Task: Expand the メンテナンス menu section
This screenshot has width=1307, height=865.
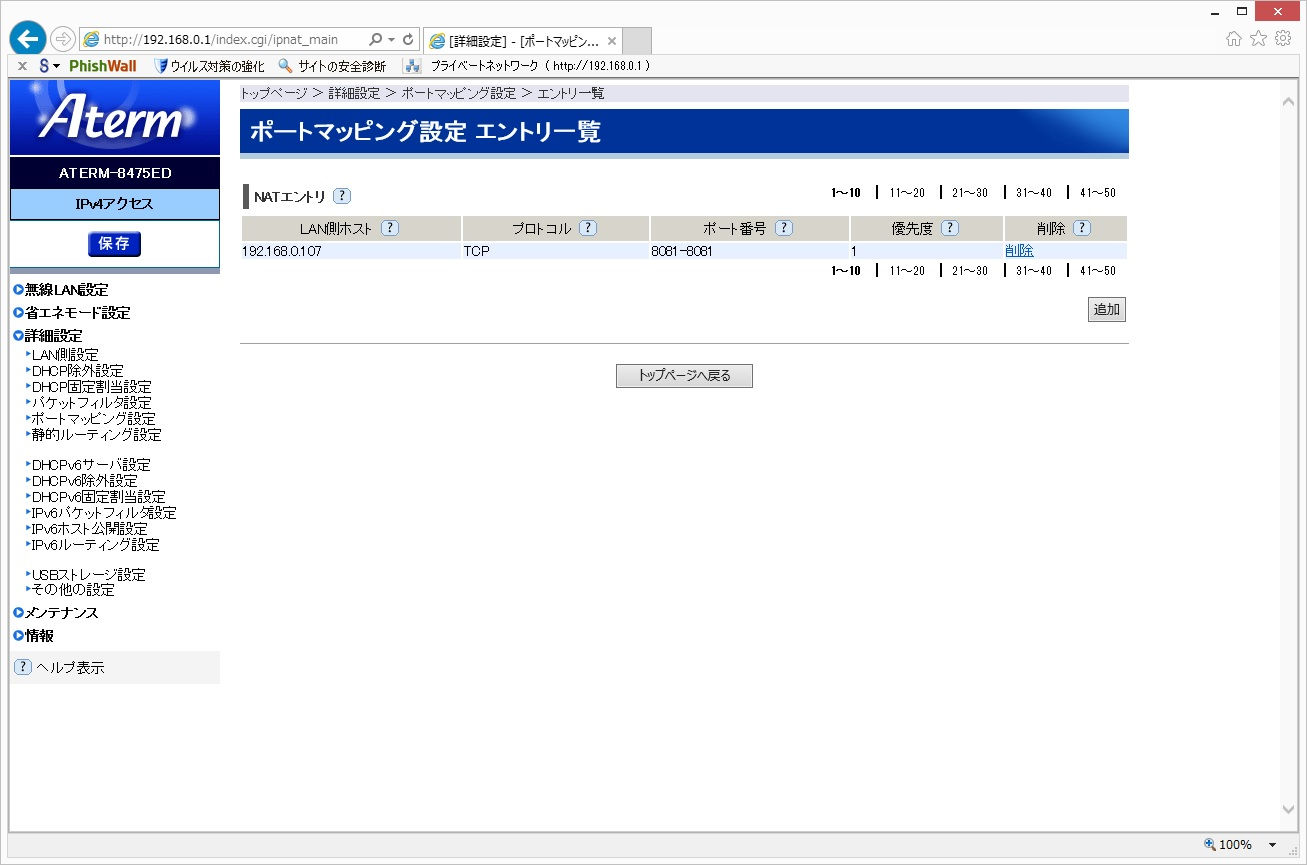Action: pyautogui.click(x=61, y=613)
